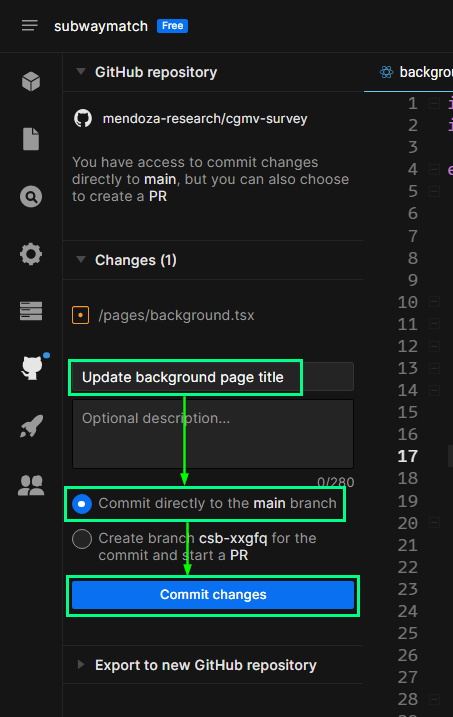The image size is (453, 717).
Task: Select Create branch csb-xxgfq for PR
Action: pyautogui.click(x=82, y=539)
